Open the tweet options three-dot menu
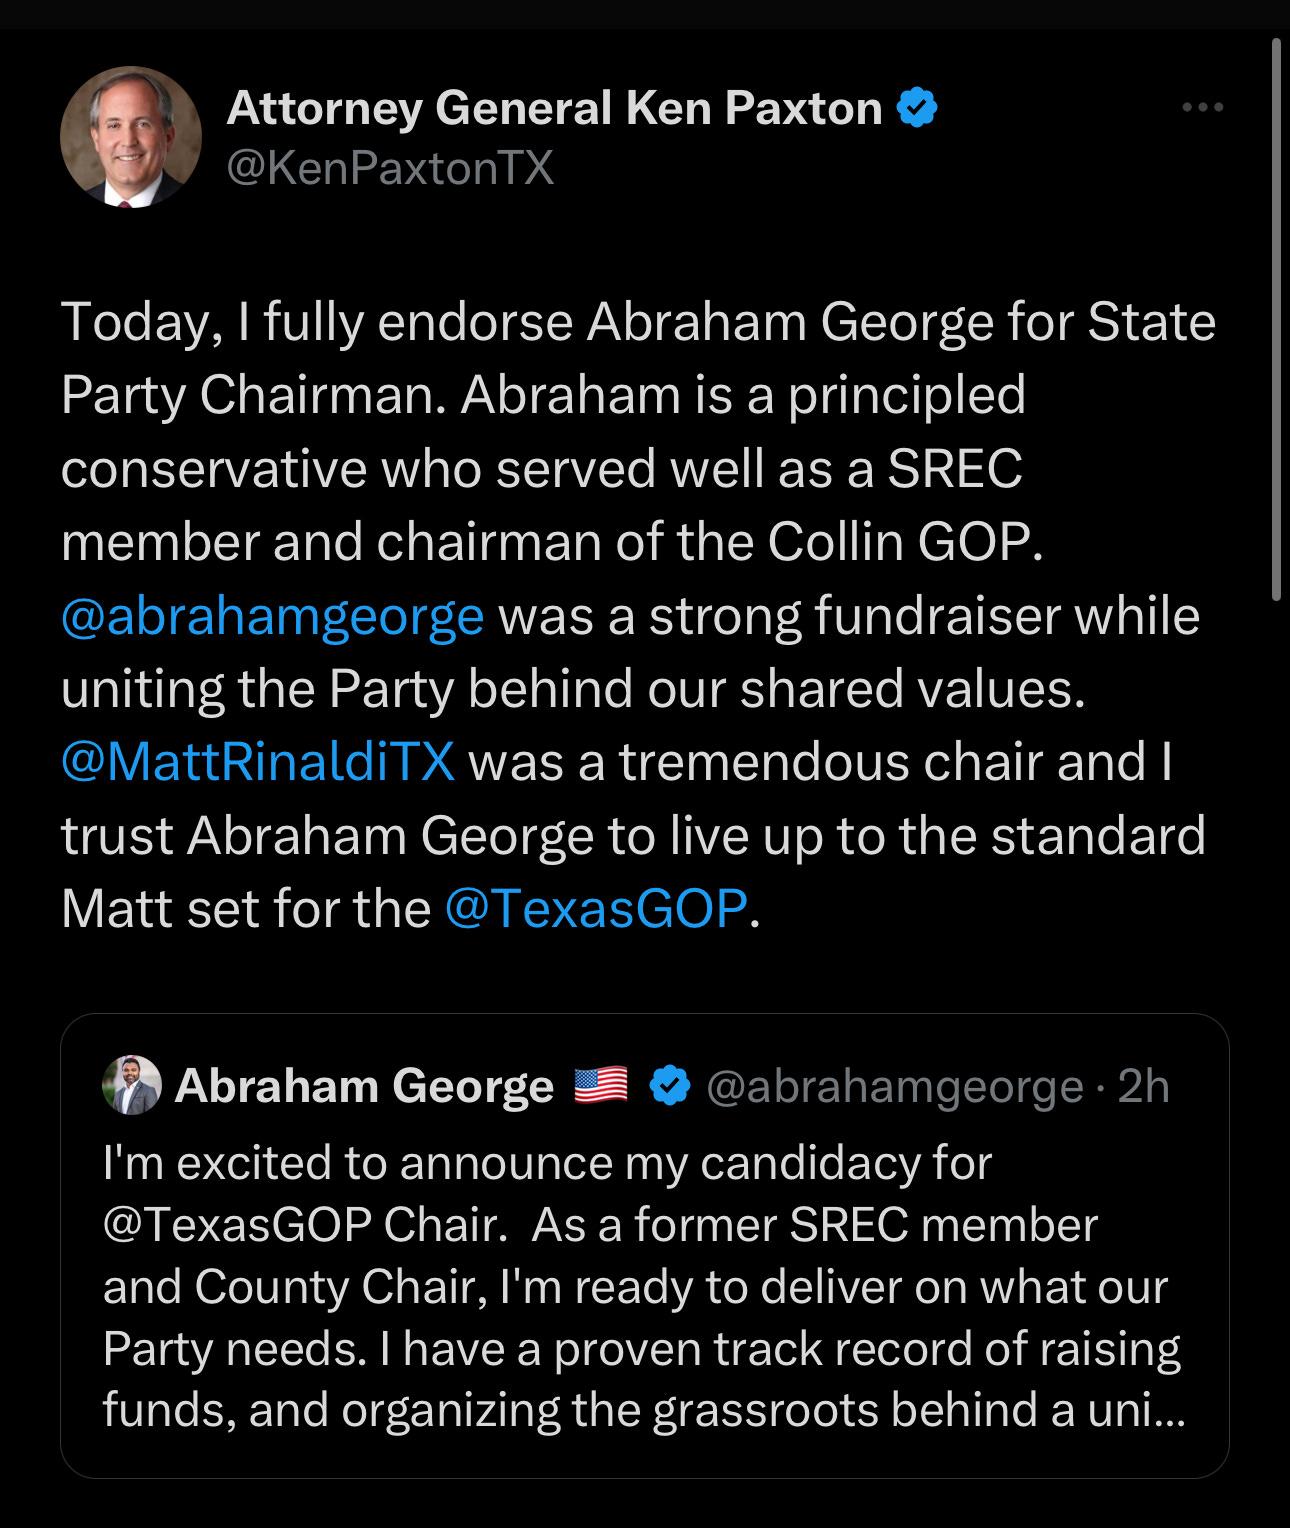Viewport: 1290px width, 1528px height. pos(1203,105)
